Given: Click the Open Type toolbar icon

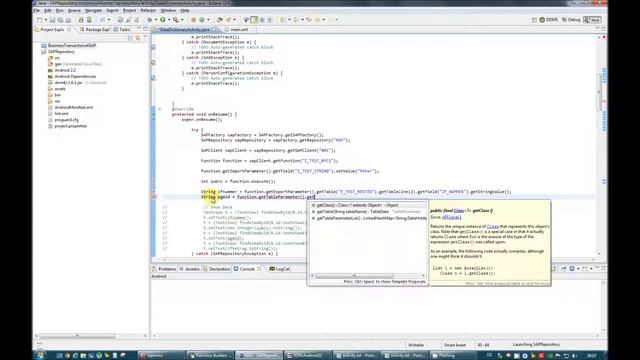Looking at the screenshot, I should click(220, 20).
